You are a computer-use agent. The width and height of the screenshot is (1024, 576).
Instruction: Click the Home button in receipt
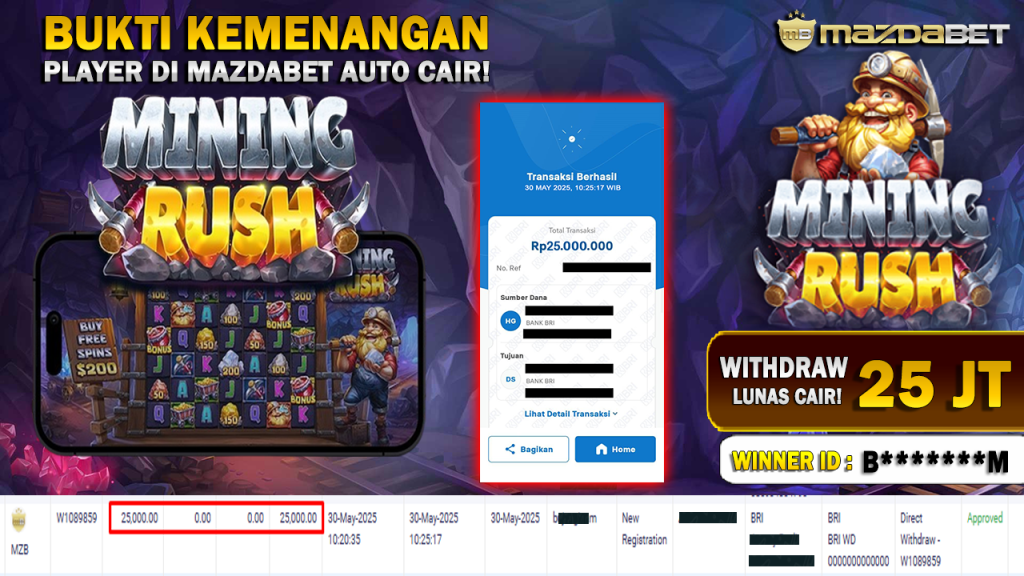point(615,449)
